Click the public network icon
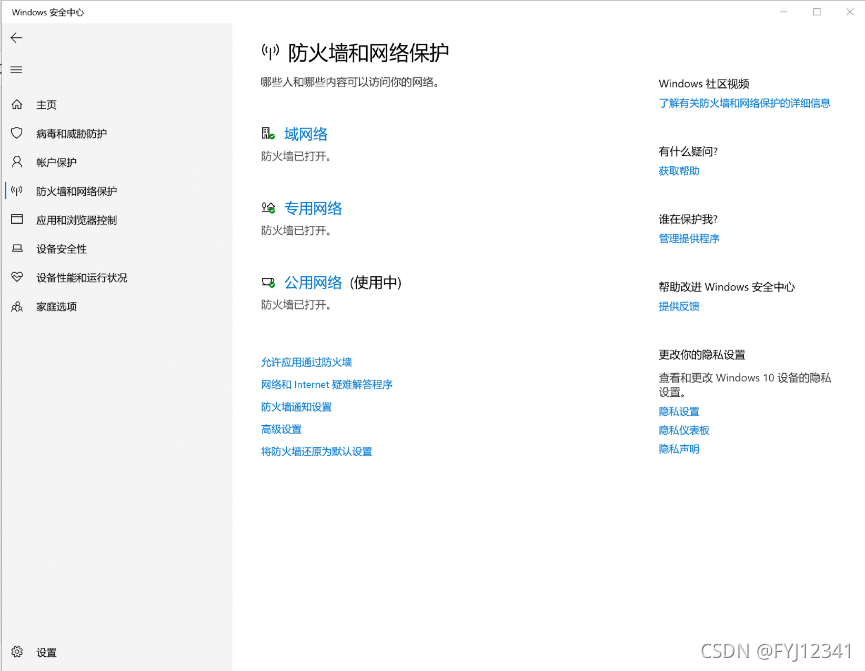The width and height of the screenshot is (865, 671). [x=268, y=283]
